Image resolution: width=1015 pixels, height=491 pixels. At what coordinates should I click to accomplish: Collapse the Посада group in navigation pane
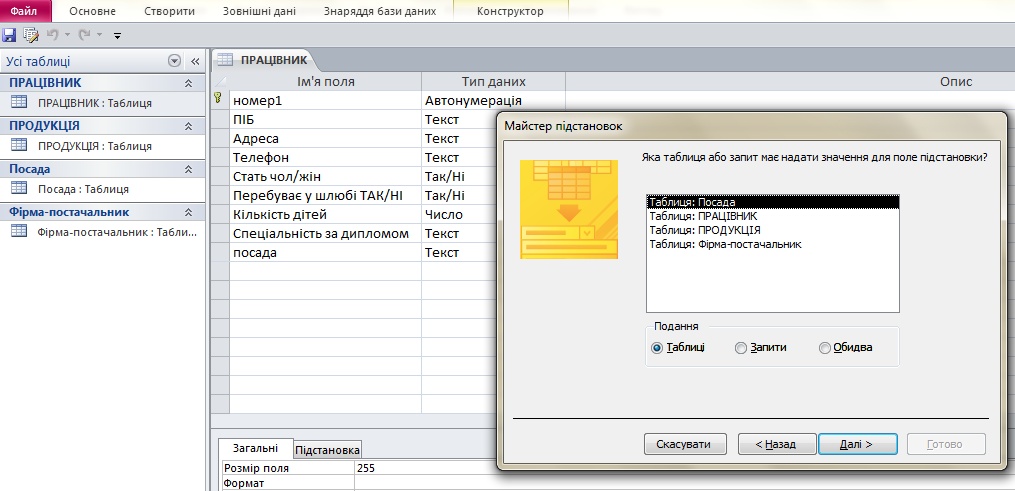pyautogui.click(x=188, y=169)
